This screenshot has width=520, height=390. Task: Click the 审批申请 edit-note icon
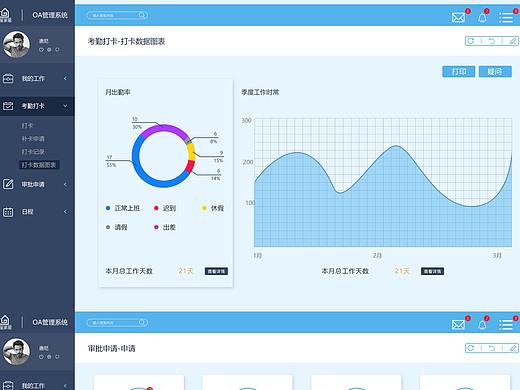[8, 184]
